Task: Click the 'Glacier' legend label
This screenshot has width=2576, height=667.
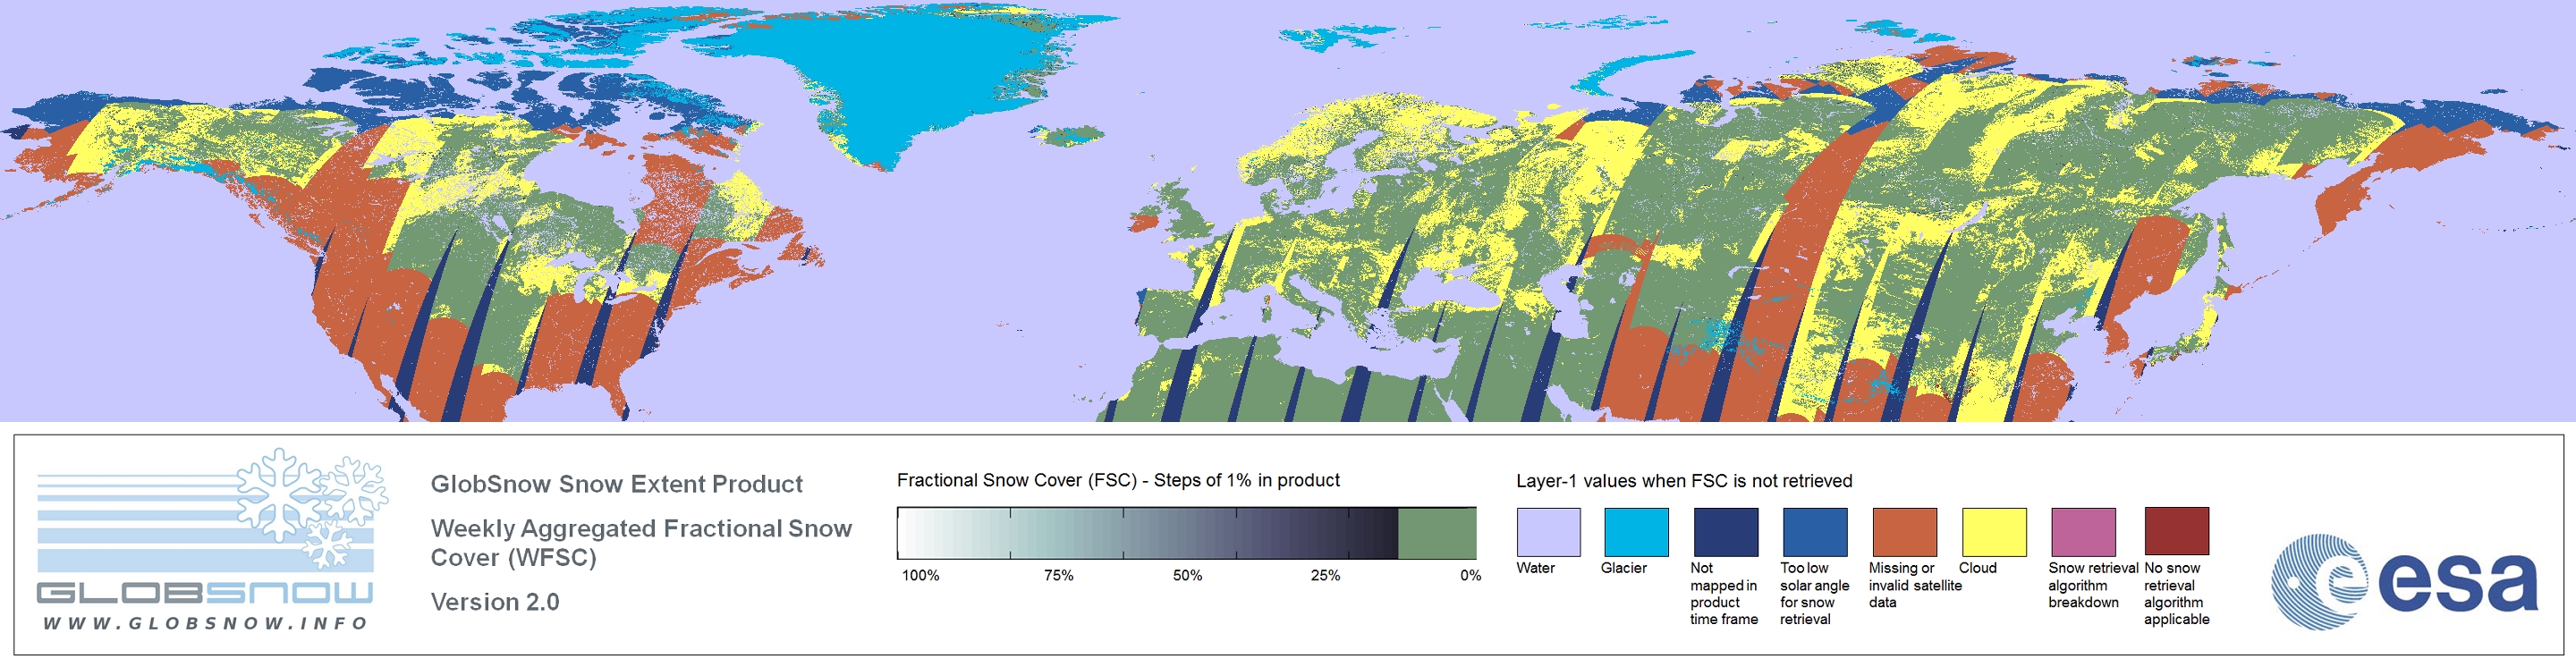Action: coord(1624,568)
